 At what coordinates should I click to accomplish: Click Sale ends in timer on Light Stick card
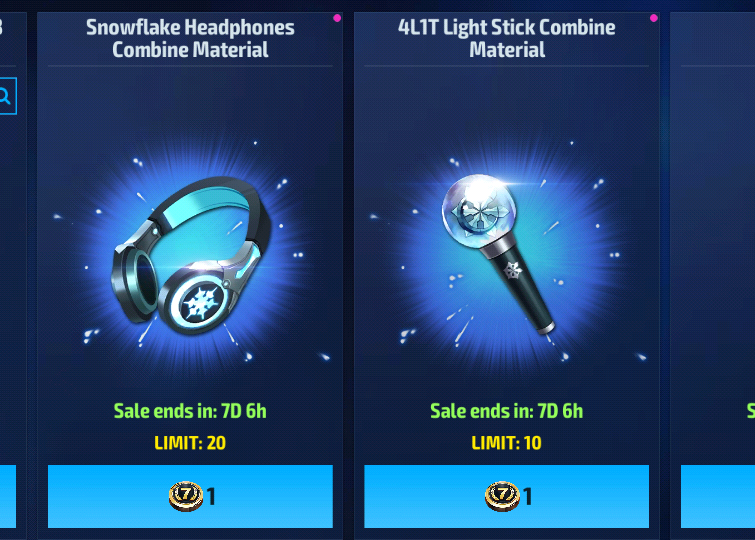pyautogui.click(x=507, y=411)
